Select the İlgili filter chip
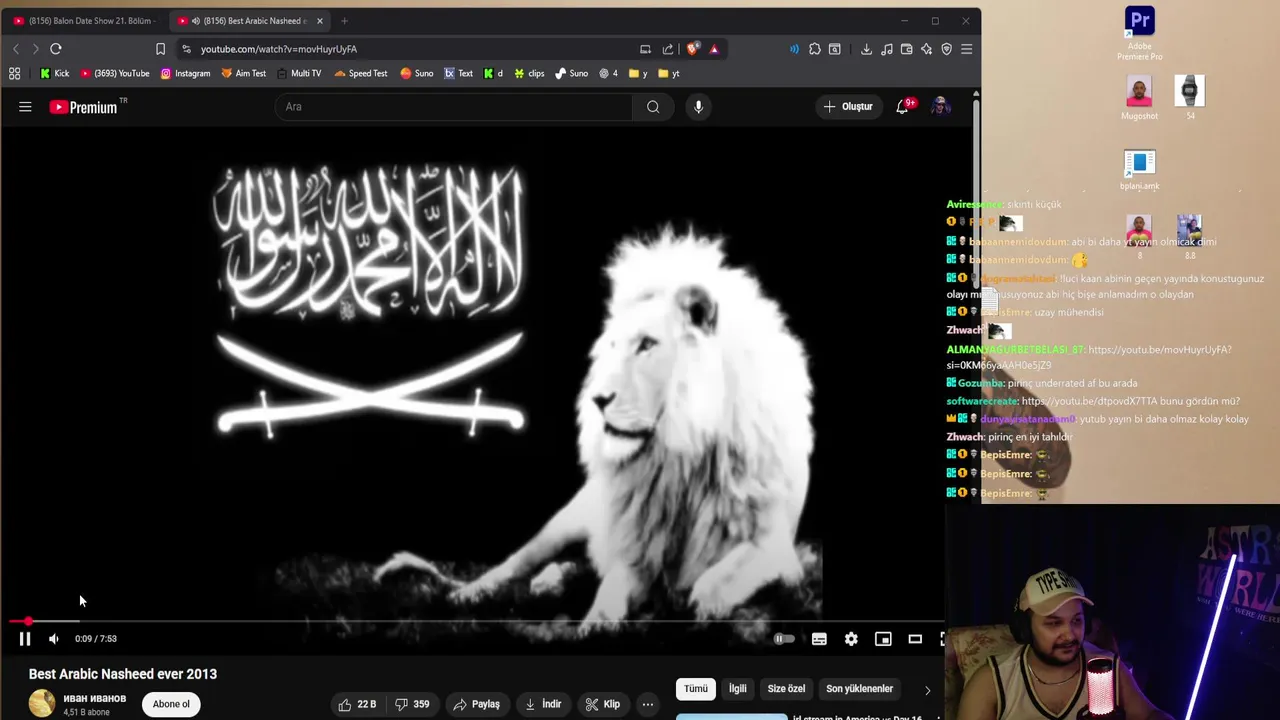This screenshot has width=1280, height=720. coord(738,689)
